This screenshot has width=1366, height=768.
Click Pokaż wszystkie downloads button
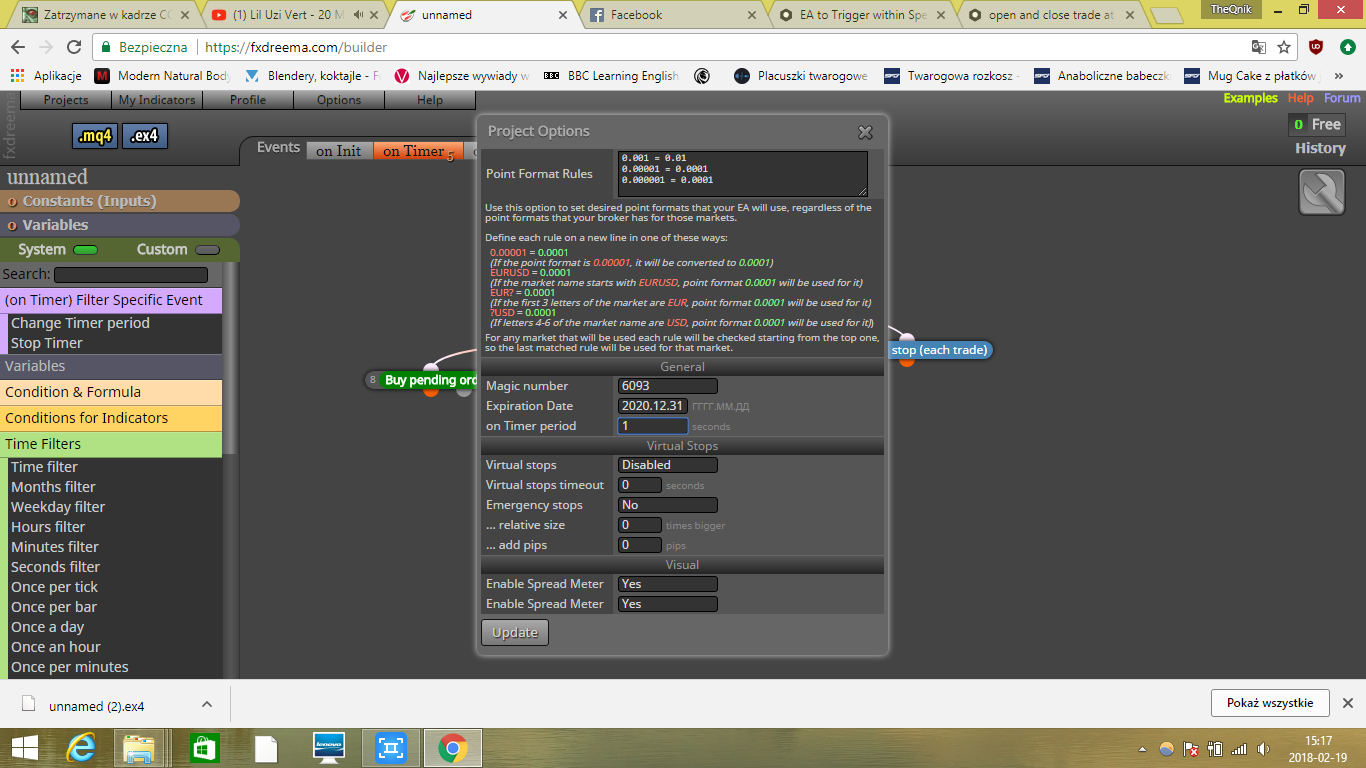point(1270,703)
